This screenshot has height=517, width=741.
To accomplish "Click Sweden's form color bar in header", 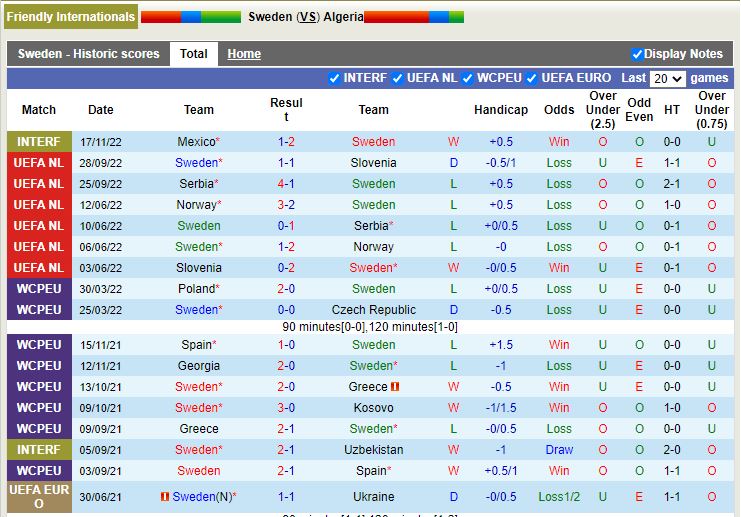I will pos(191,17).
